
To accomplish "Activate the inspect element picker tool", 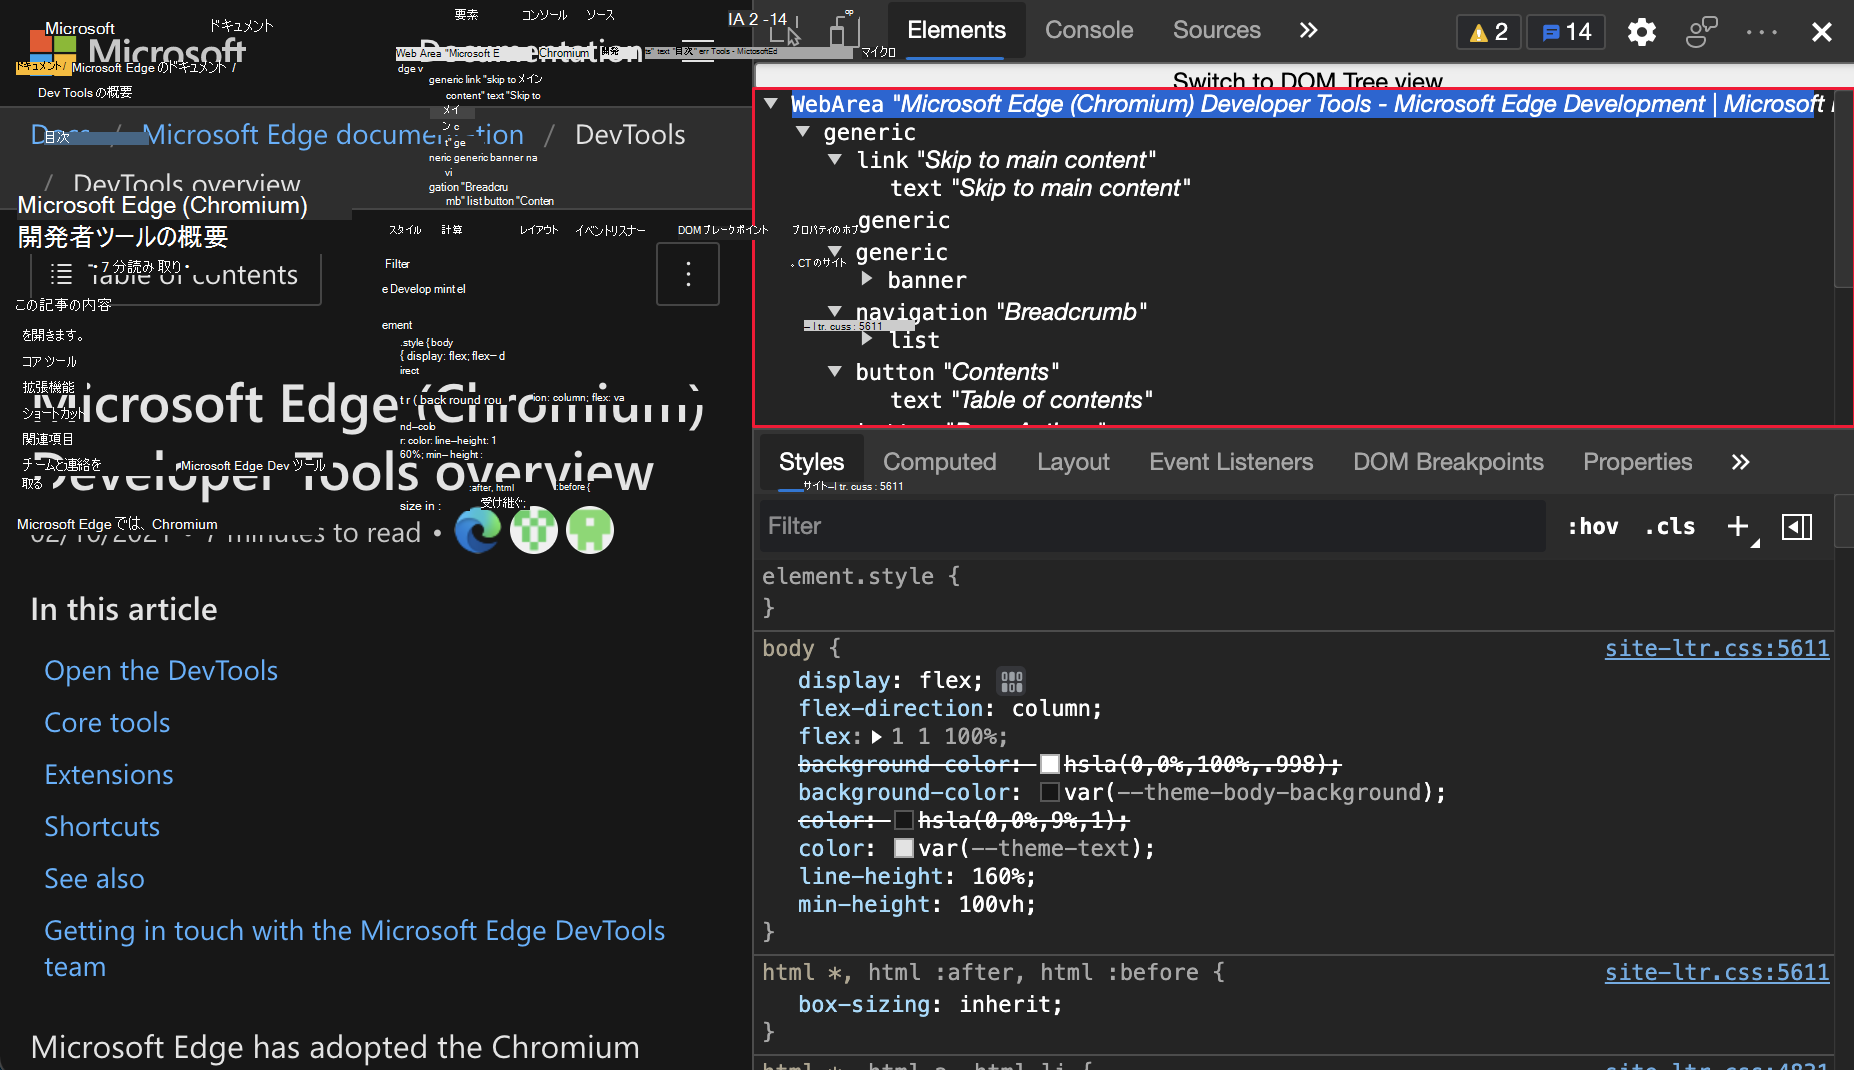I will coord(786,31).
